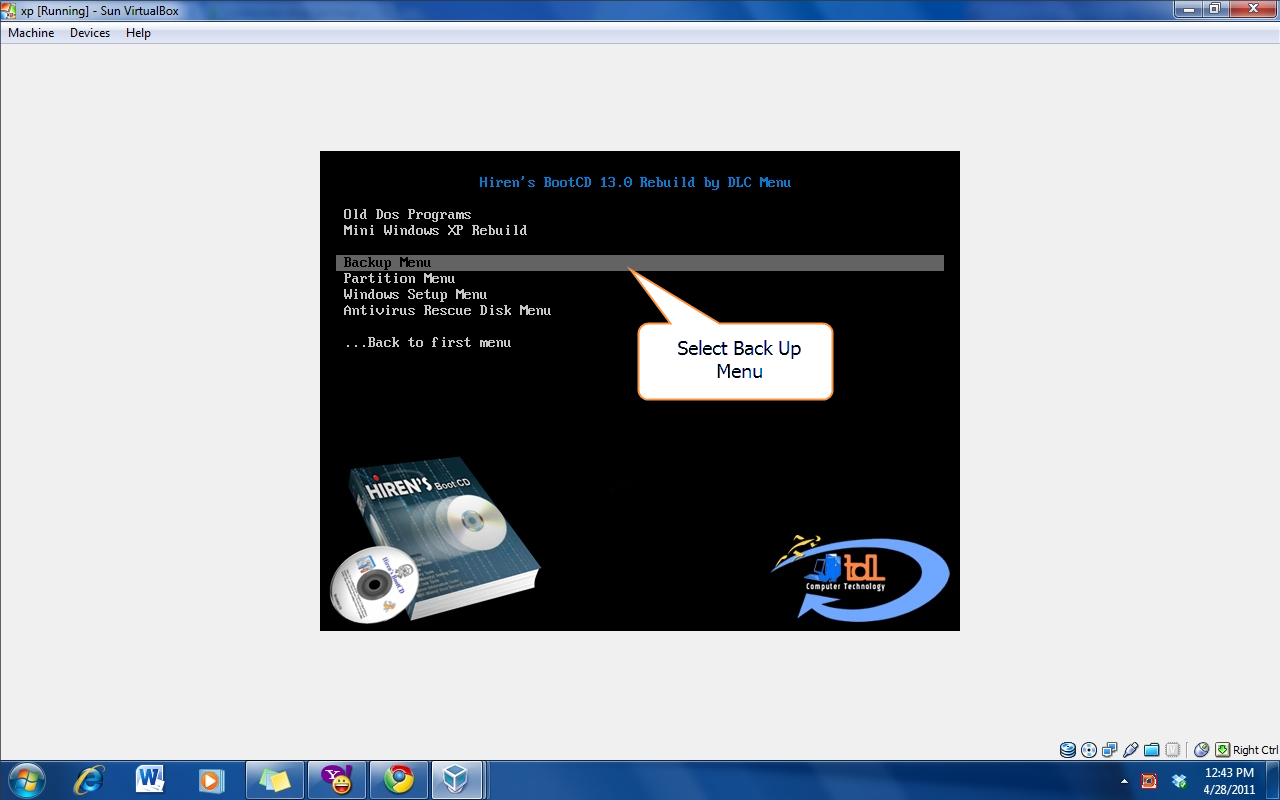
Task: Select Antivirus Rescue Disk Menu entry
Action: (x=447, y=311)
